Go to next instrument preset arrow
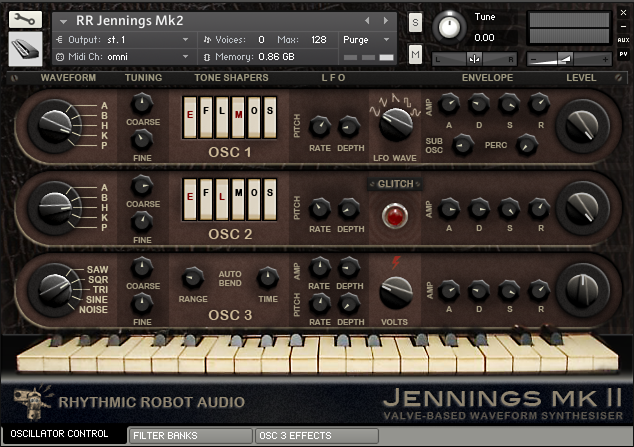 point(386,20)
